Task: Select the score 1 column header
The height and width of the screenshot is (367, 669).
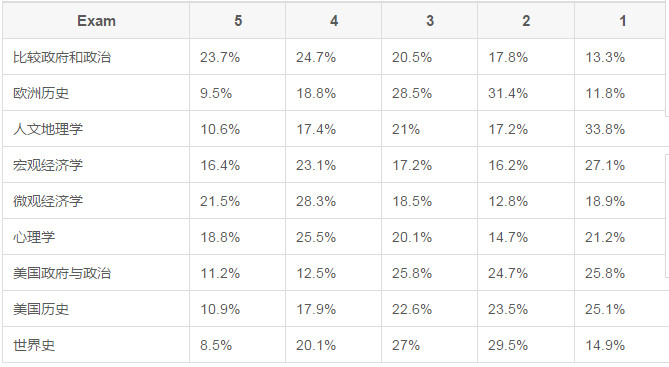Action: coord(622,20)
